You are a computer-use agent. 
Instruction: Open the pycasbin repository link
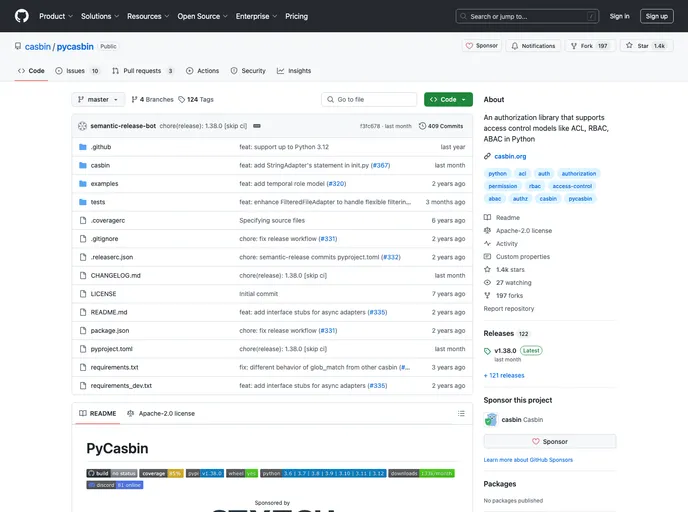click(75, 47)
